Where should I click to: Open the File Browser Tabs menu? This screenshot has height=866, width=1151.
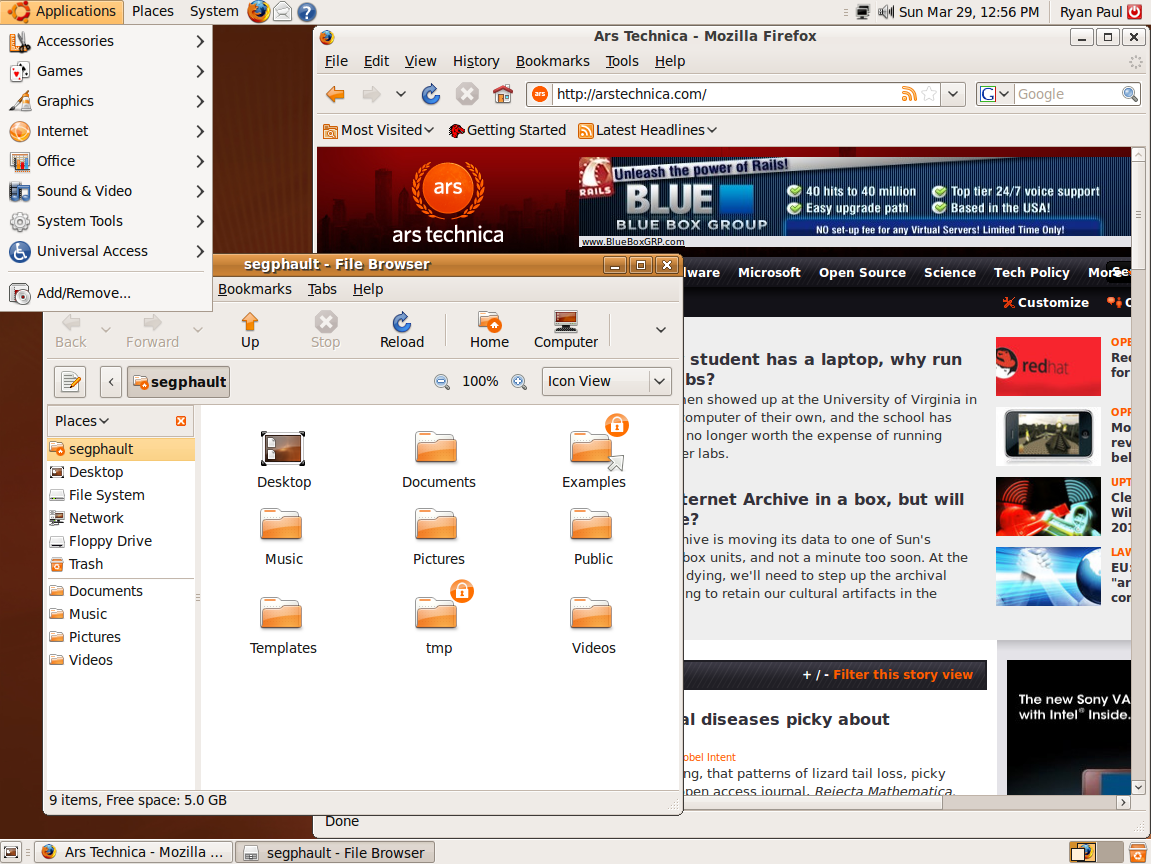point(322,290)
